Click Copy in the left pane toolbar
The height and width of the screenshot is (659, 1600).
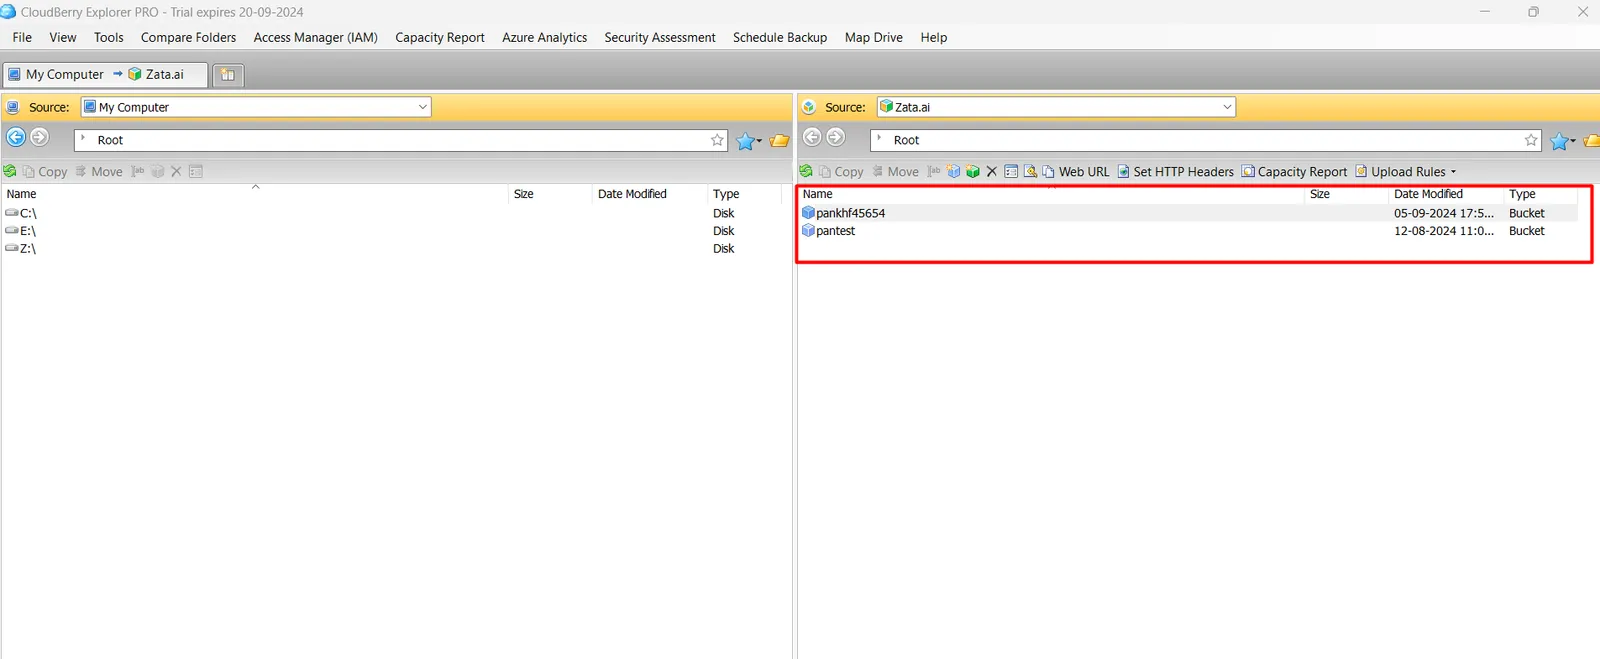click(45, 172)
